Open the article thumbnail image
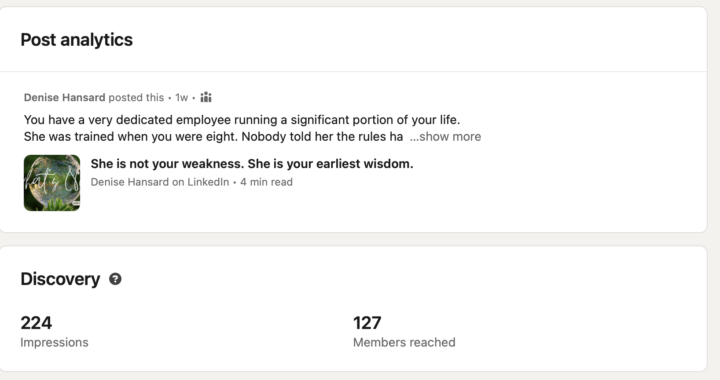This screenshot has width=720, height=380. [52, 183]
